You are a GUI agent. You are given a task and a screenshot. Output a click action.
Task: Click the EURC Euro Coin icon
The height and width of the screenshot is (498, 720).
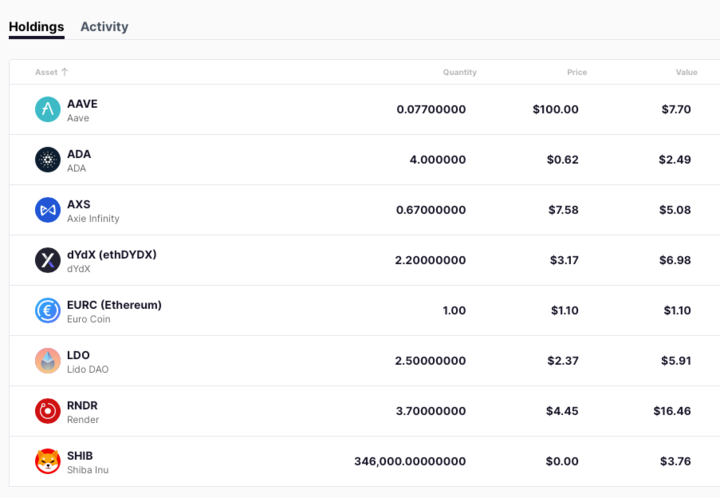click(48, 310)
